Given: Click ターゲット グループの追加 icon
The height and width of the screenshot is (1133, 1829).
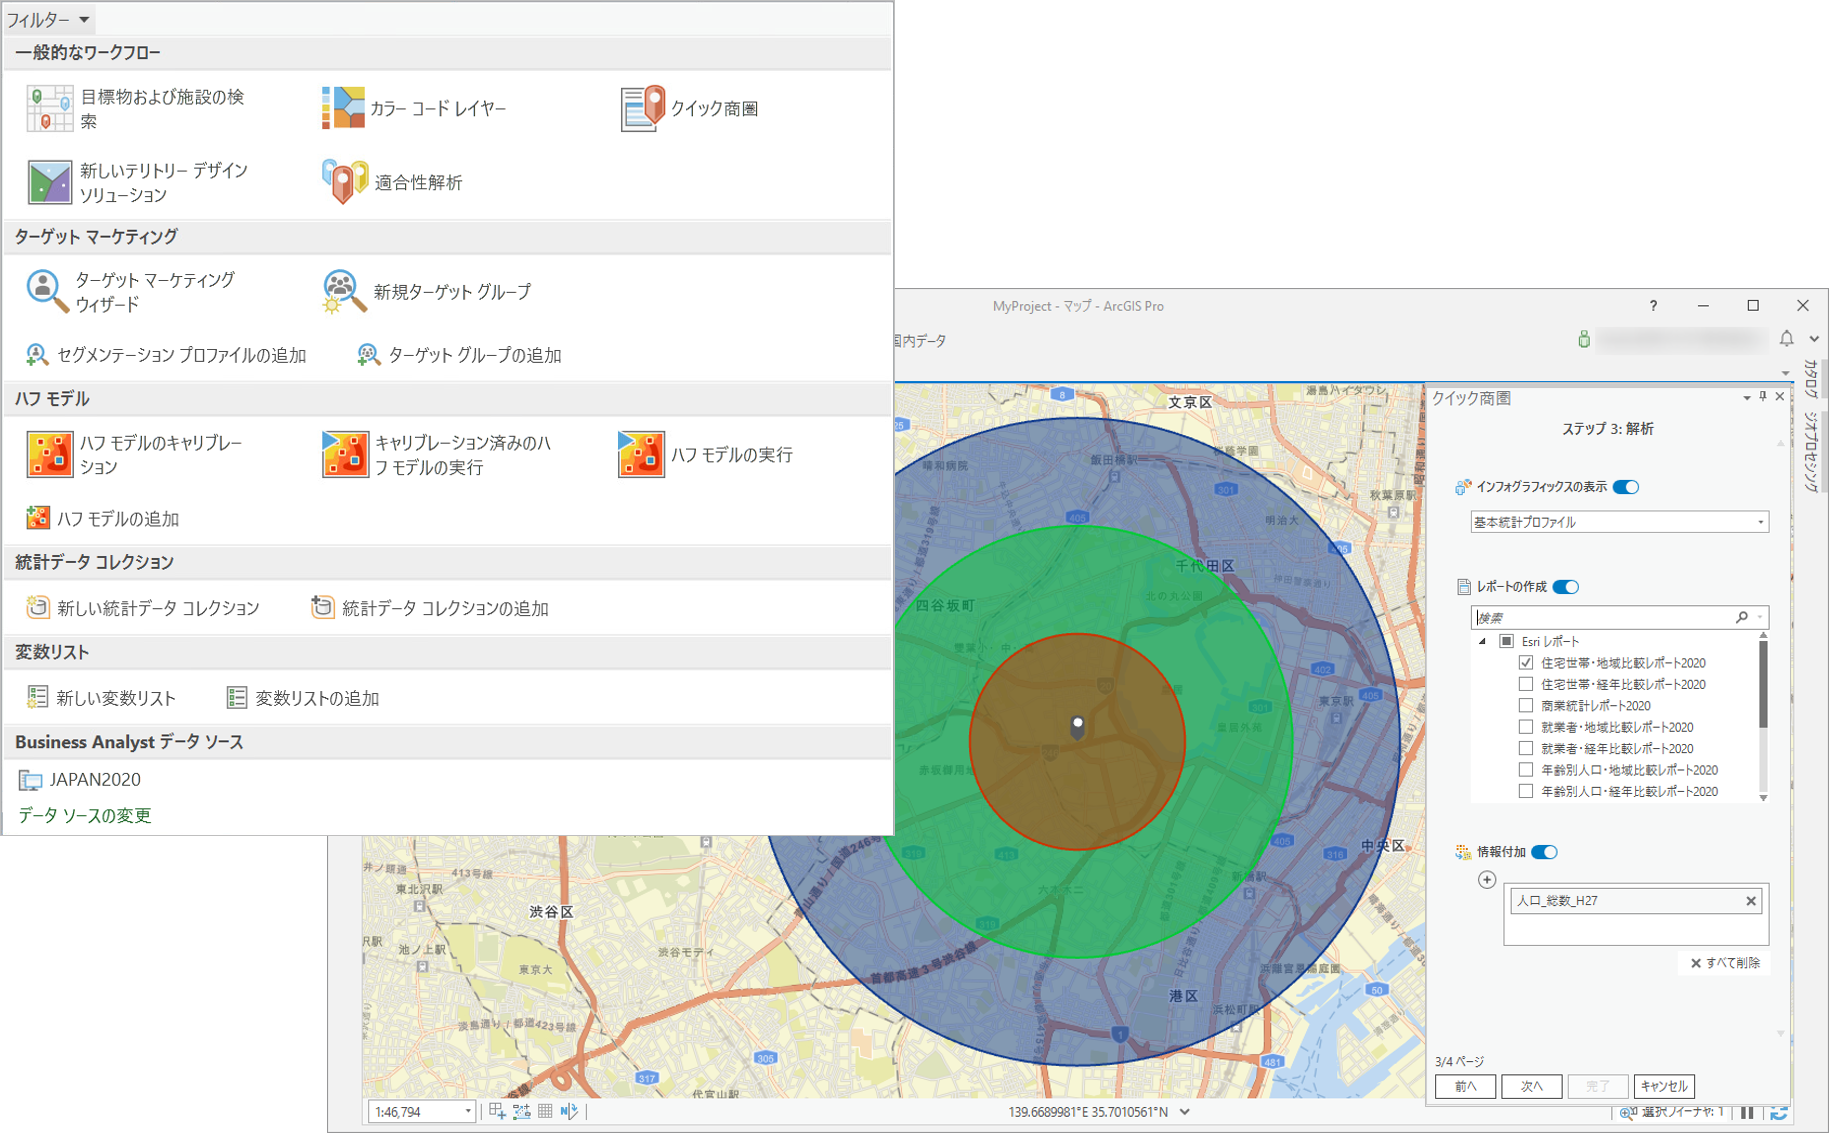Looking at the screenshot, I should [x=368, y=355].
